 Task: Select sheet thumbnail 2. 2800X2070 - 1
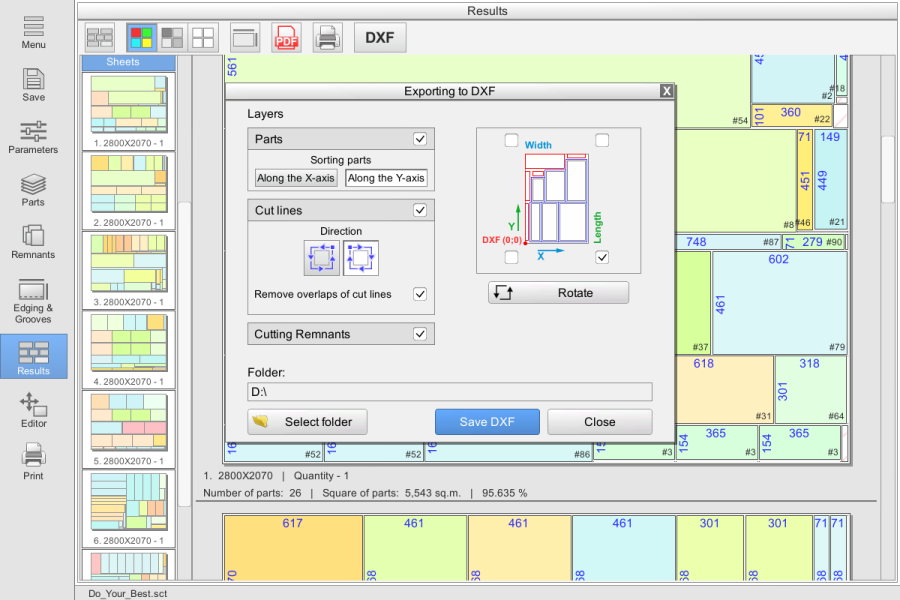pos(129,191)
